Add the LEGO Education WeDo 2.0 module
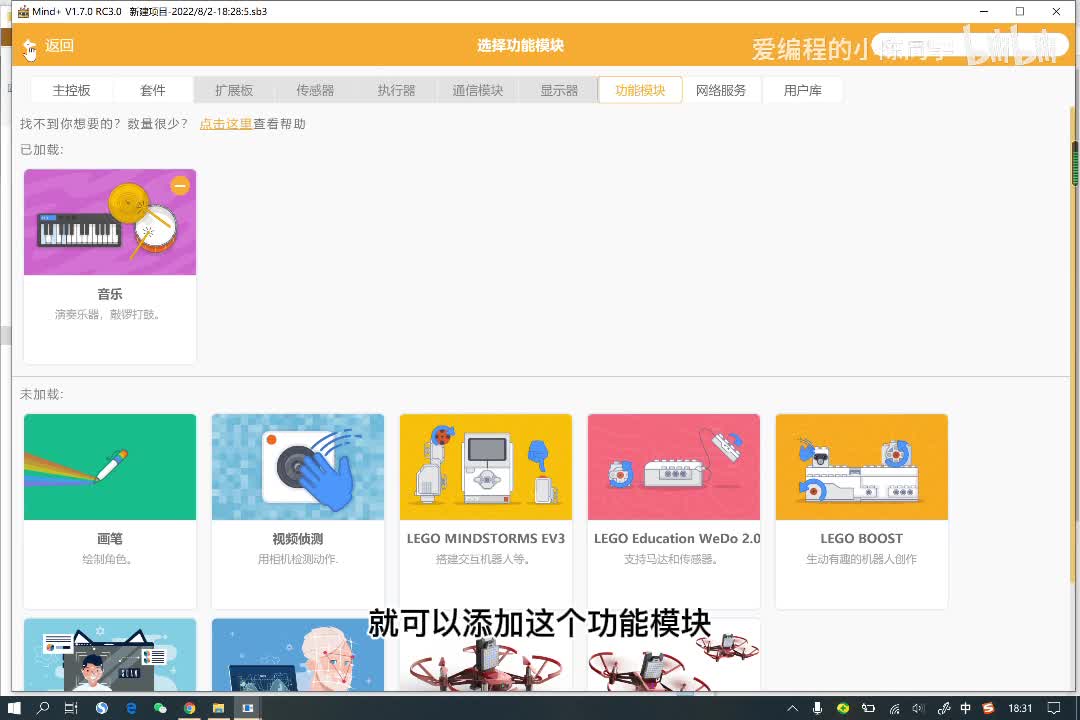The width and height of the screenshot is (1080, 720). click(x=674, y=511)
